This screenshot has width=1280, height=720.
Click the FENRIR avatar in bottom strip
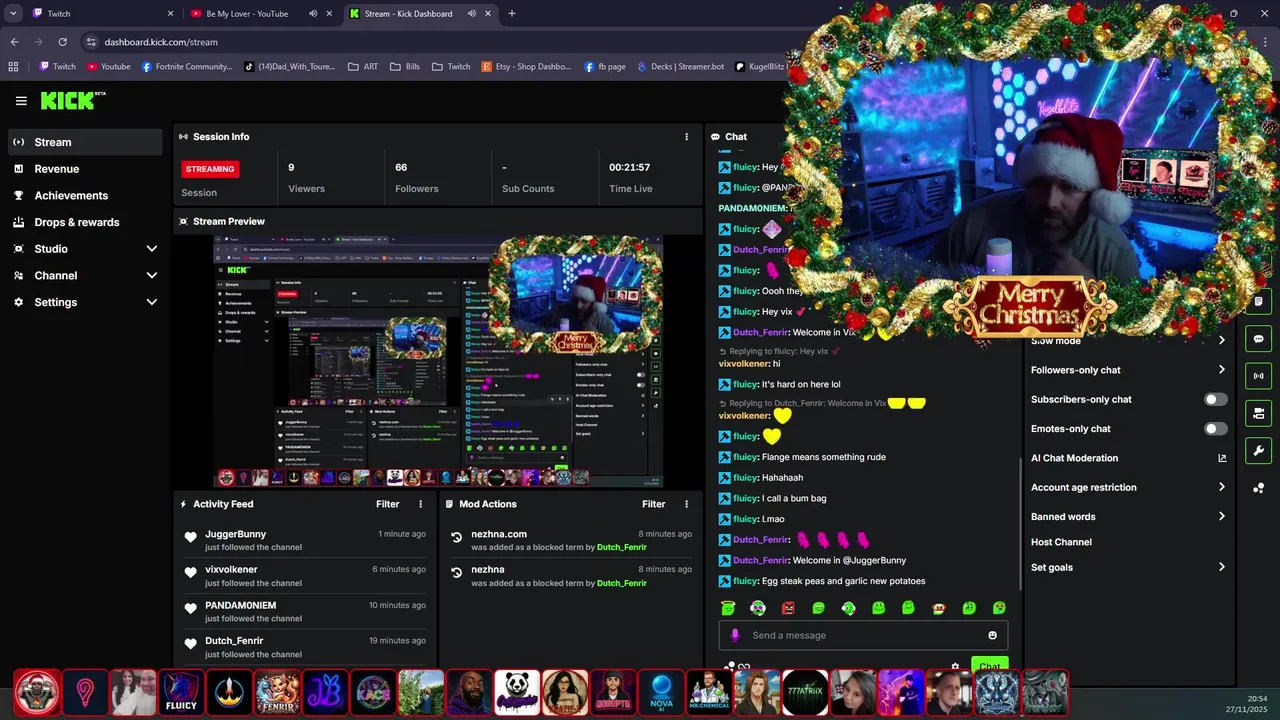click(x=277, y=692)
